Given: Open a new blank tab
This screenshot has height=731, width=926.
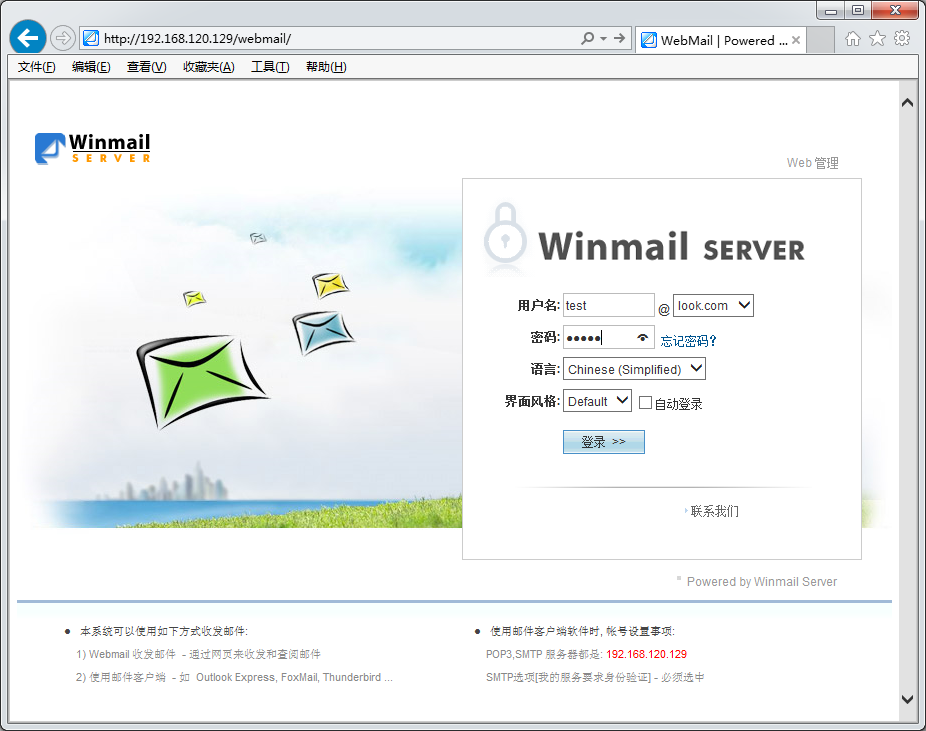Looking at the screenshot, I should click(x=820, y=40).
